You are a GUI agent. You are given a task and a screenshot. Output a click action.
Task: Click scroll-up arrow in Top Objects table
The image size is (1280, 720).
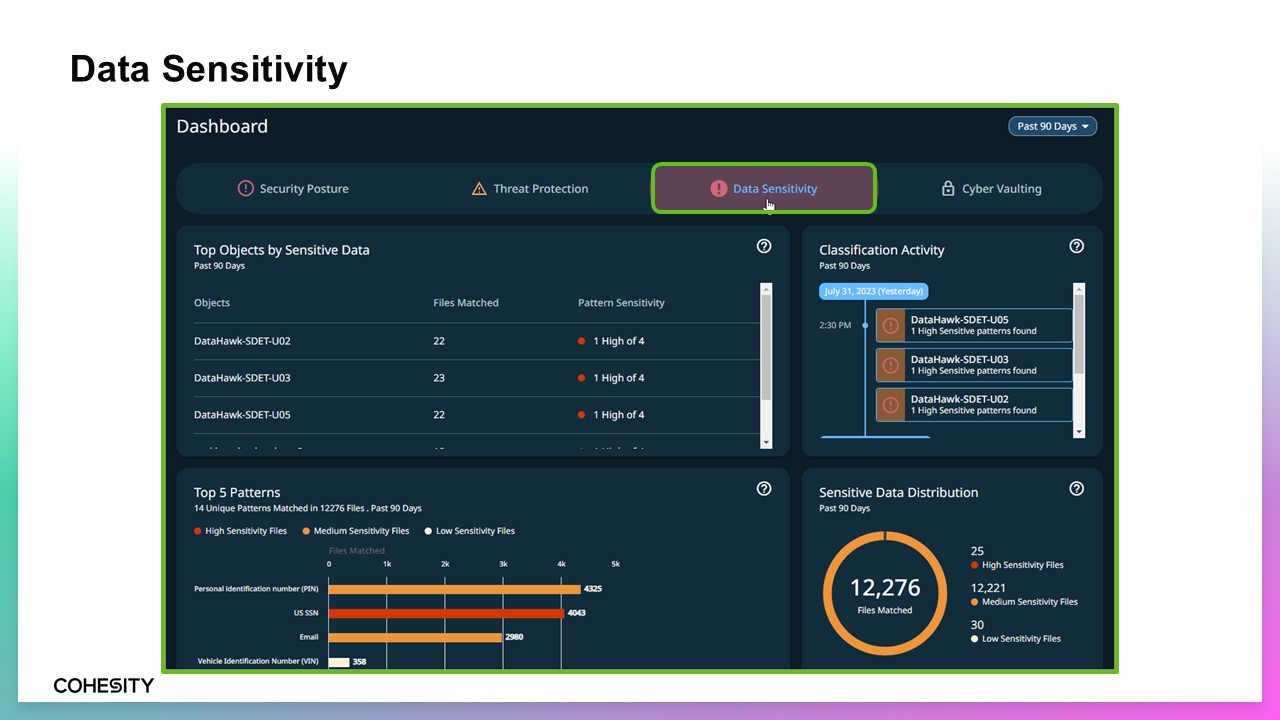pos(766,289)
